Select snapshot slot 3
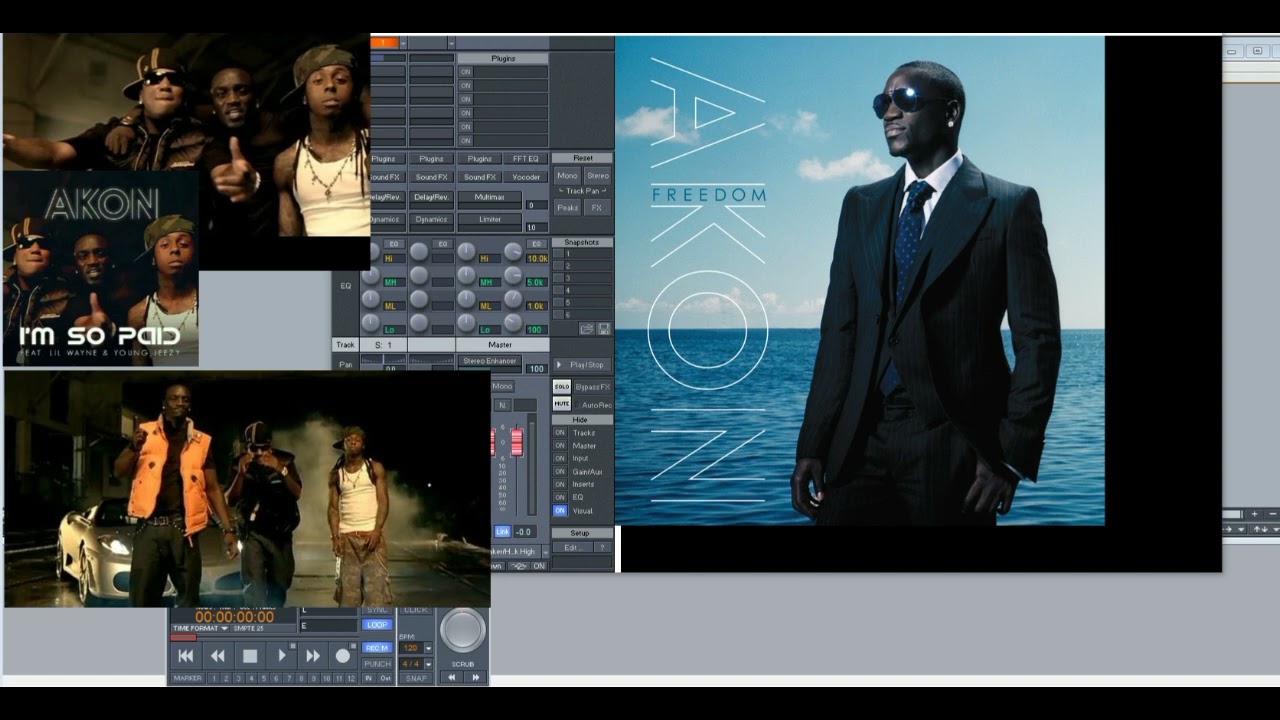The image size is (1280, 720). [x=583, y=278]
